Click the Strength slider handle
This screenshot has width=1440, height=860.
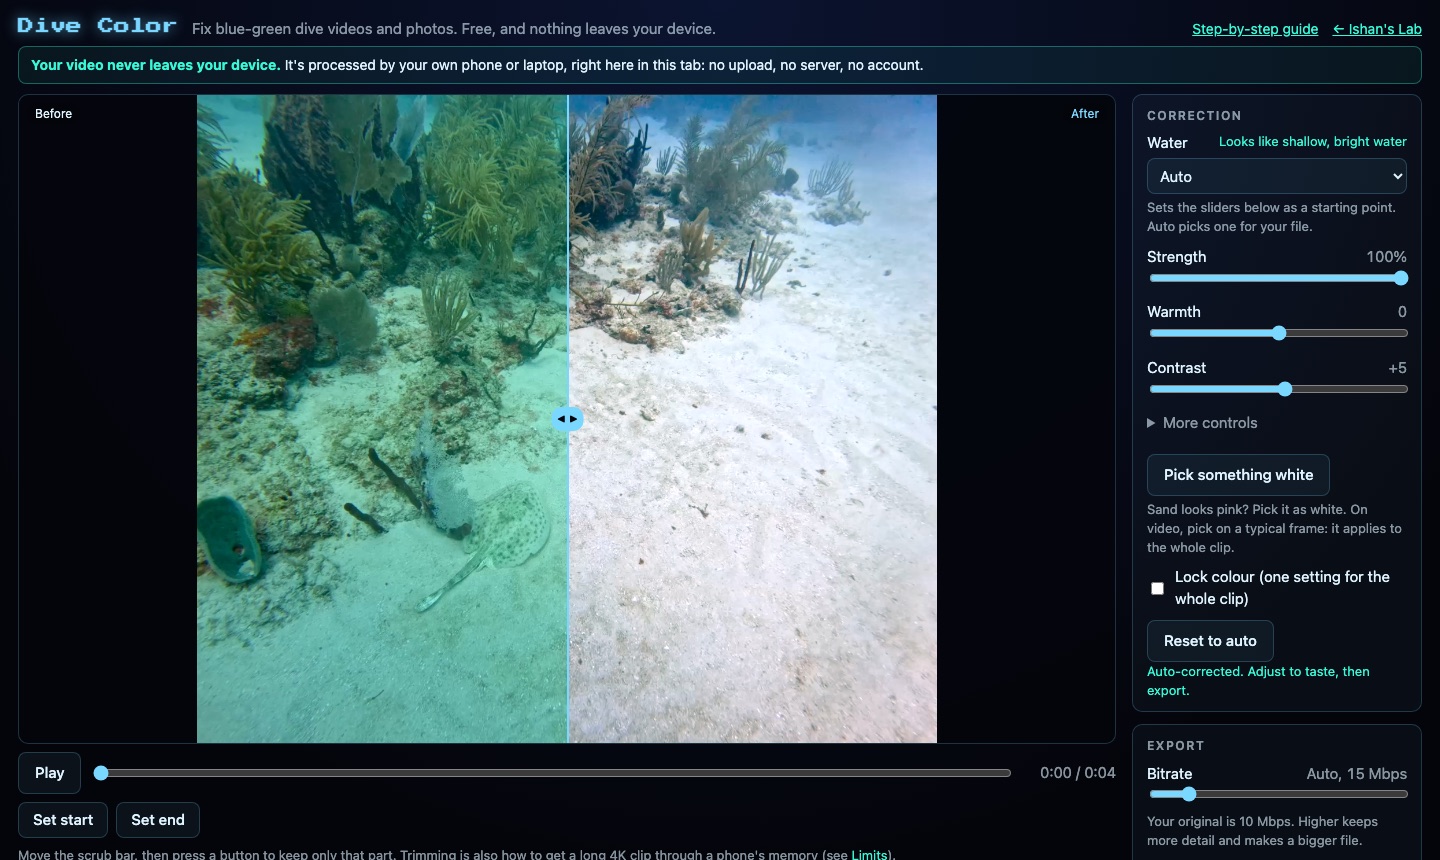point(1400,278)
